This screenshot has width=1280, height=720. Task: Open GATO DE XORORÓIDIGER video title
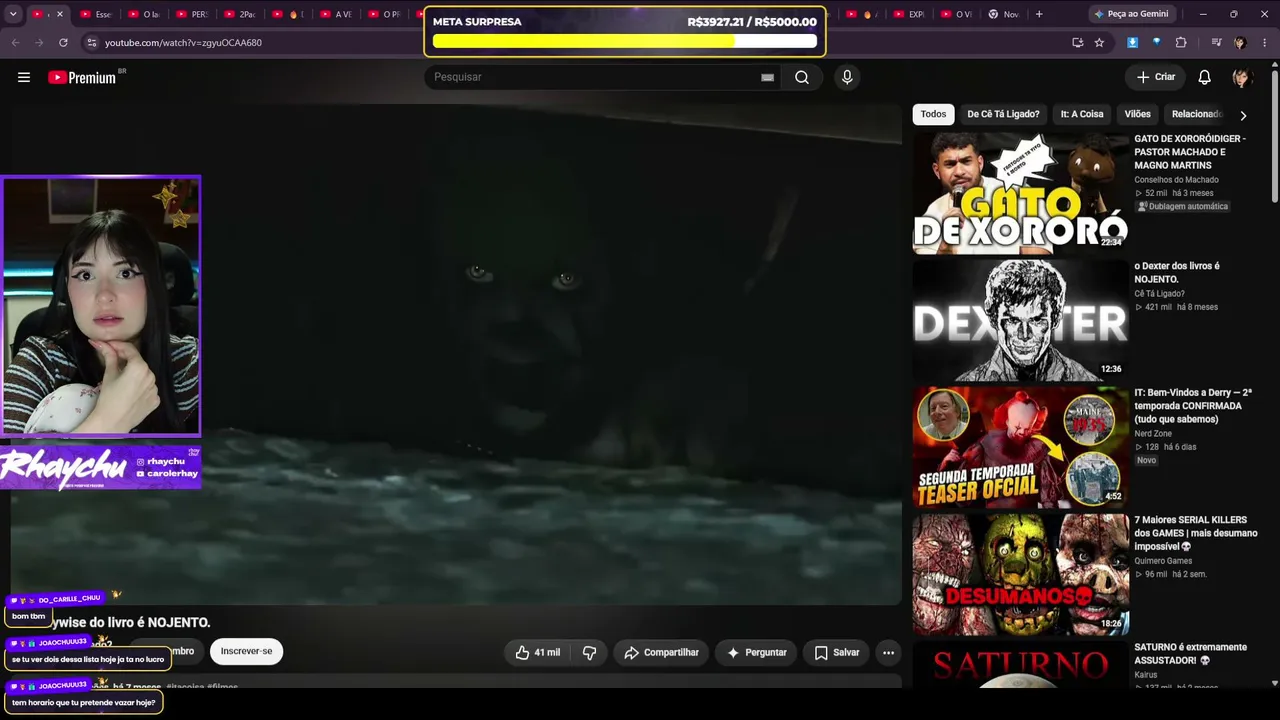(1190, 152)
